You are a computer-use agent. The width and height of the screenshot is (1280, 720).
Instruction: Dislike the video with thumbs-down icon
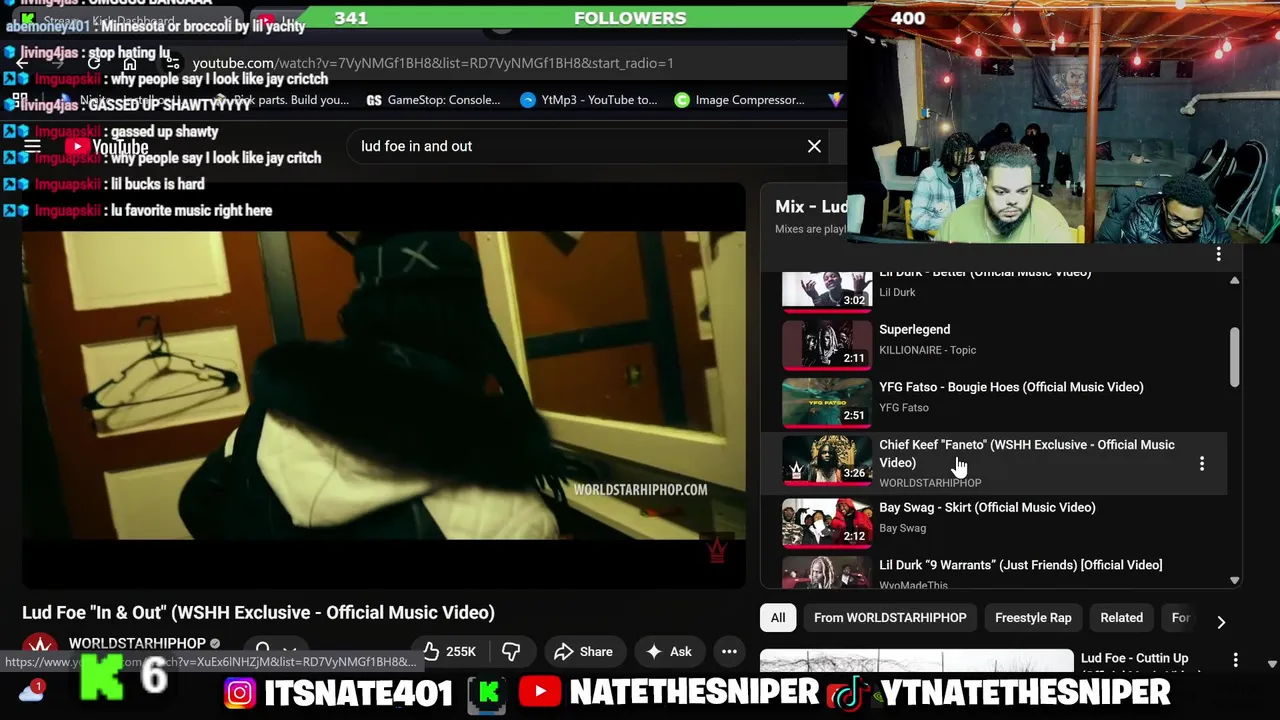tap(511, 652)
